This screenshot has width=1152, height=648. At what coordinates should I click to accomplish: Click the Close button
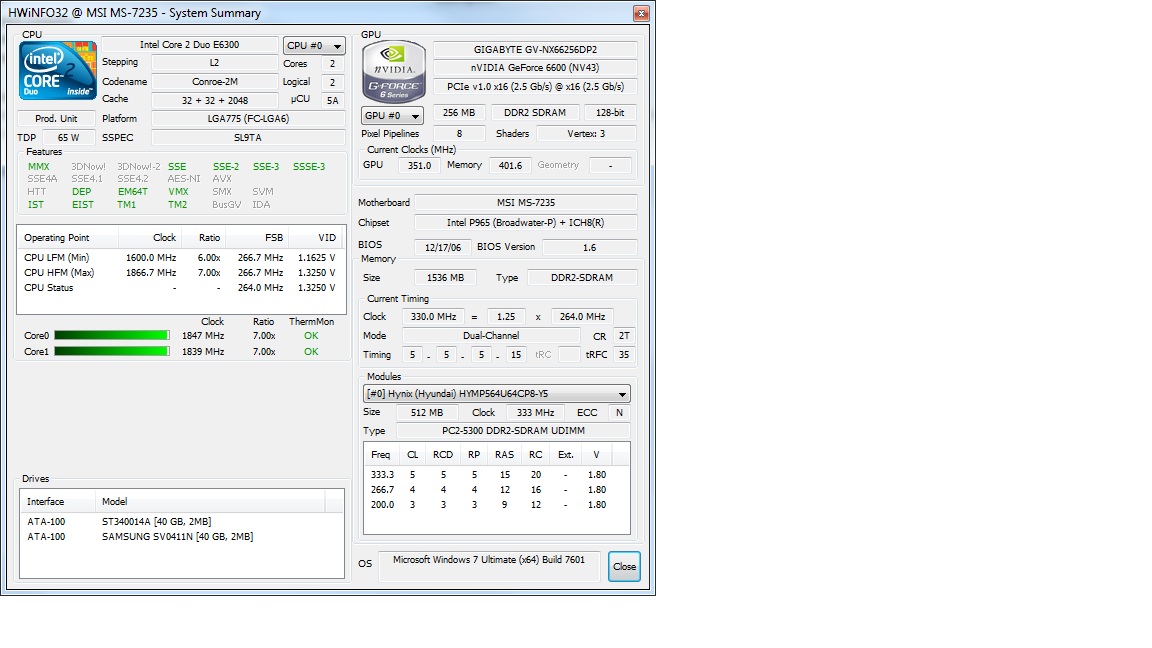624,566
